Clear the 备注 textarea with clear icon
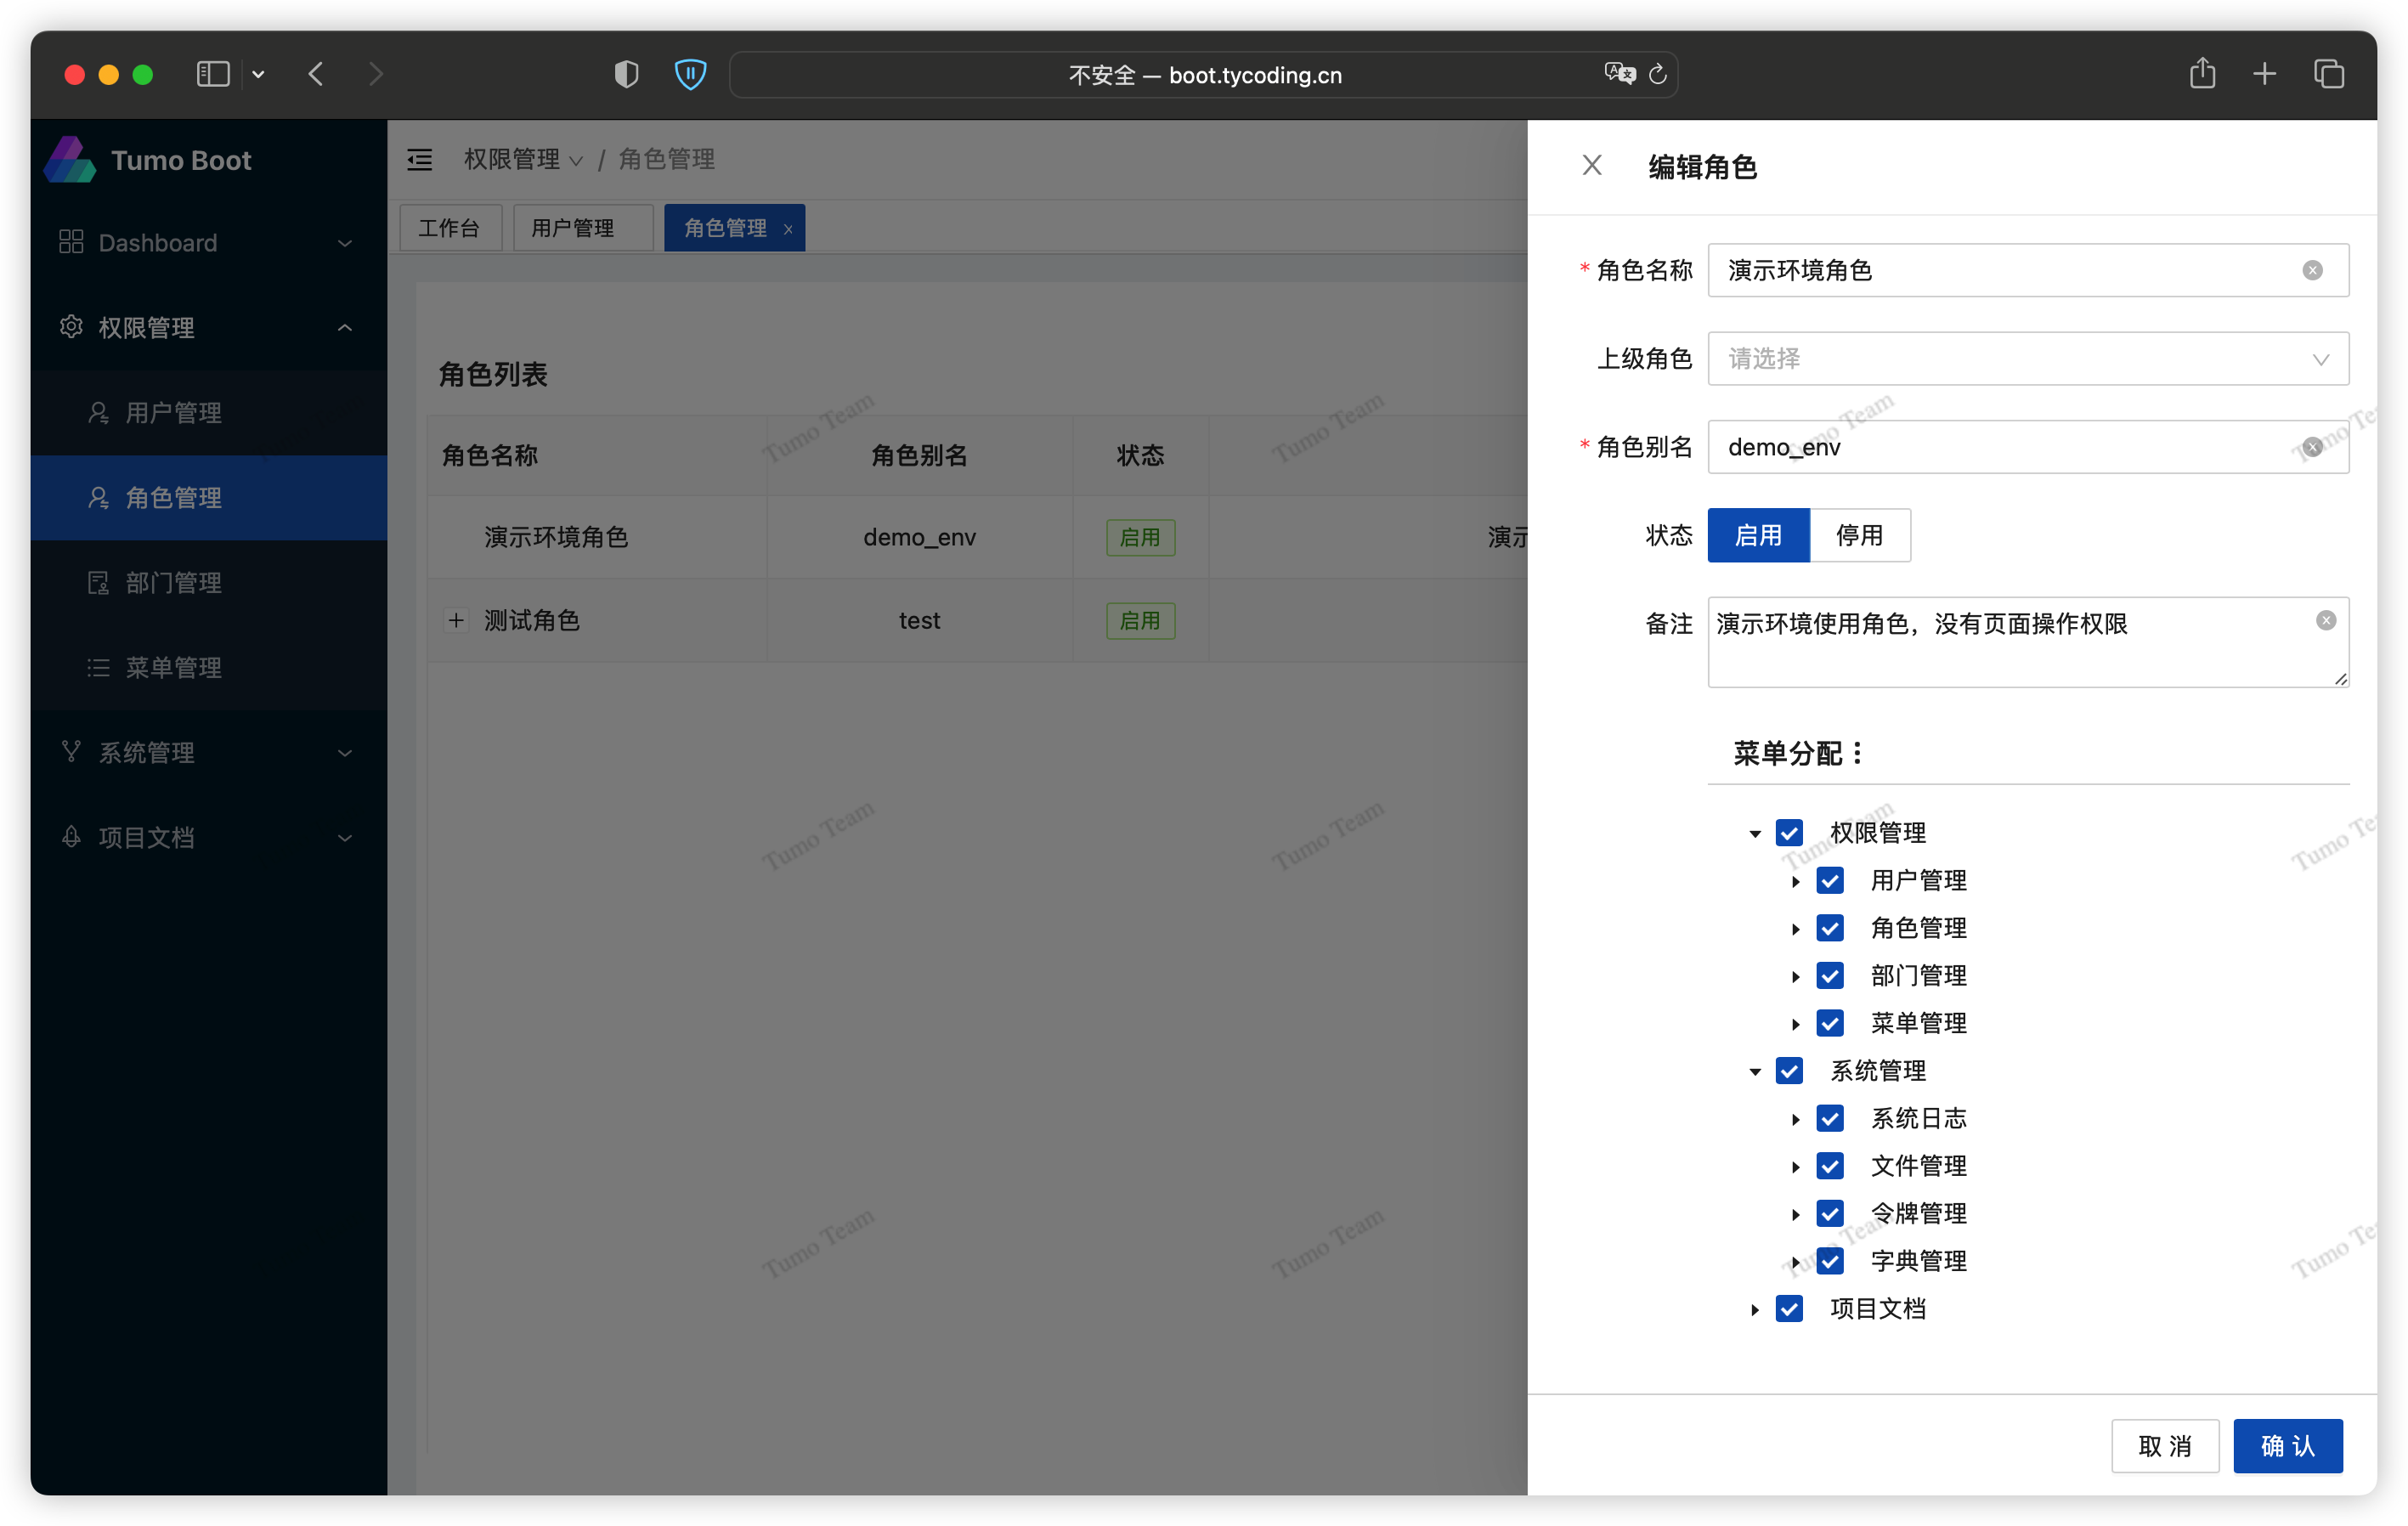The image size is (2408, 1526). click(2326, 621)
